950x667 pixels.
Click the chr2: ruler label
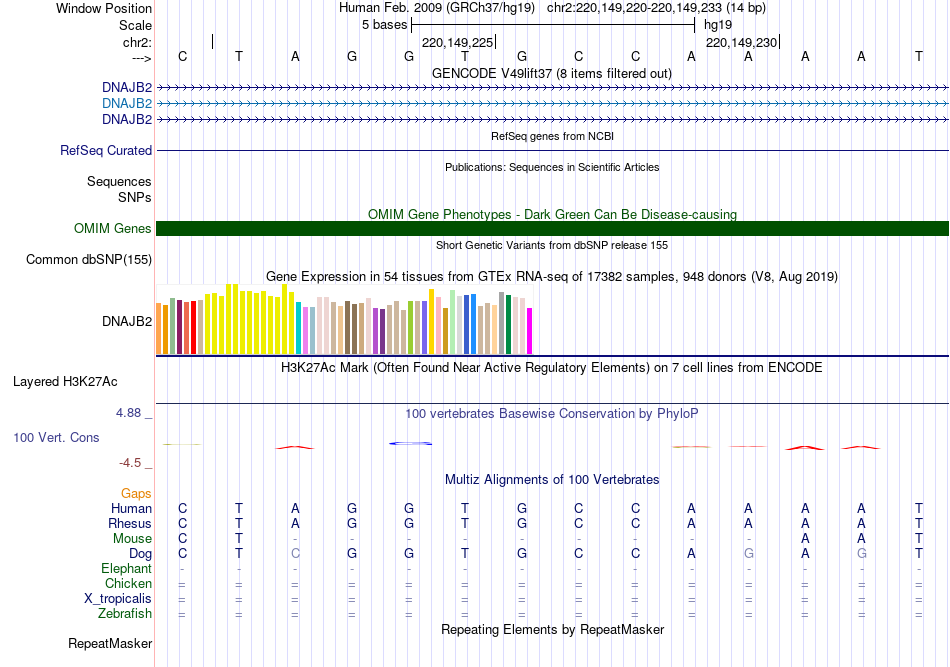click(137, 42)
